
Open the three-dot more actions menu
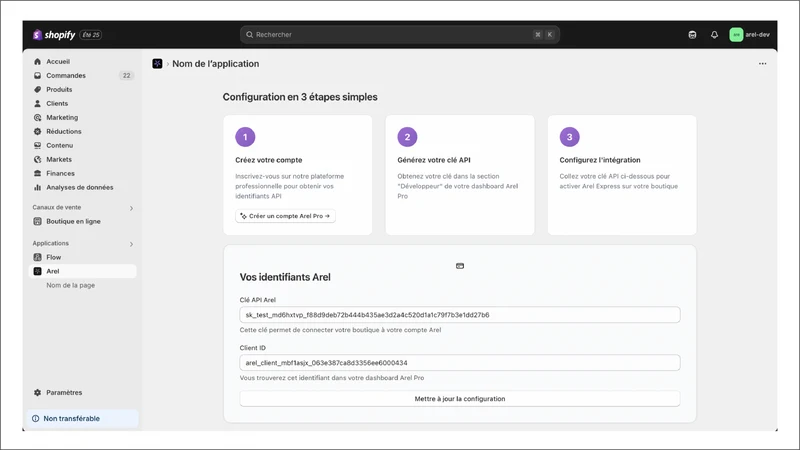762,64
